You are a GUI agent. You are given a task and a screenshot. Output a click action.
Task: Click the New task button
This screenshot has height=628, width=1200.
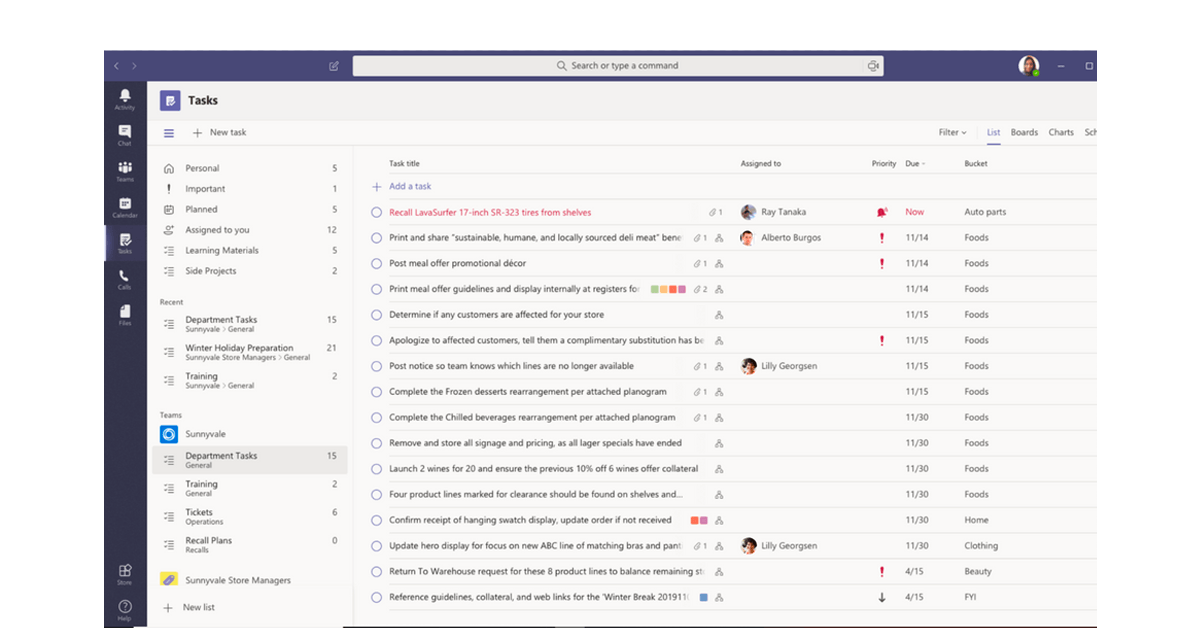(219, 132)
